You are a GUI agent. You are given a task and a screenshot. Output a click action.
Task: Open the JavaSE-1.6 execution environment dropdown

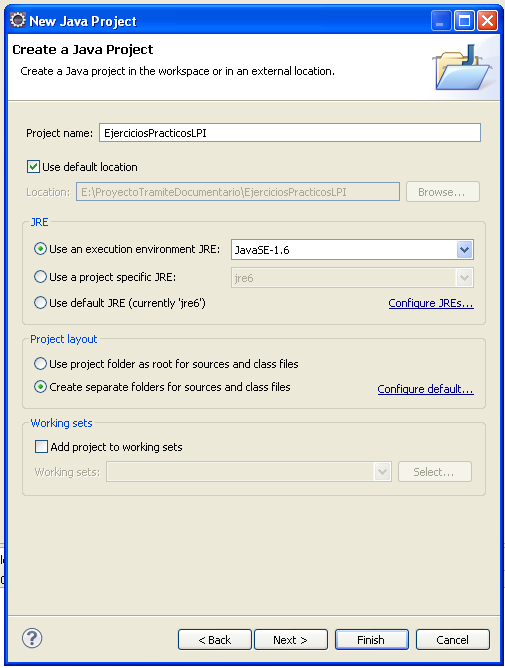[465, 250]
